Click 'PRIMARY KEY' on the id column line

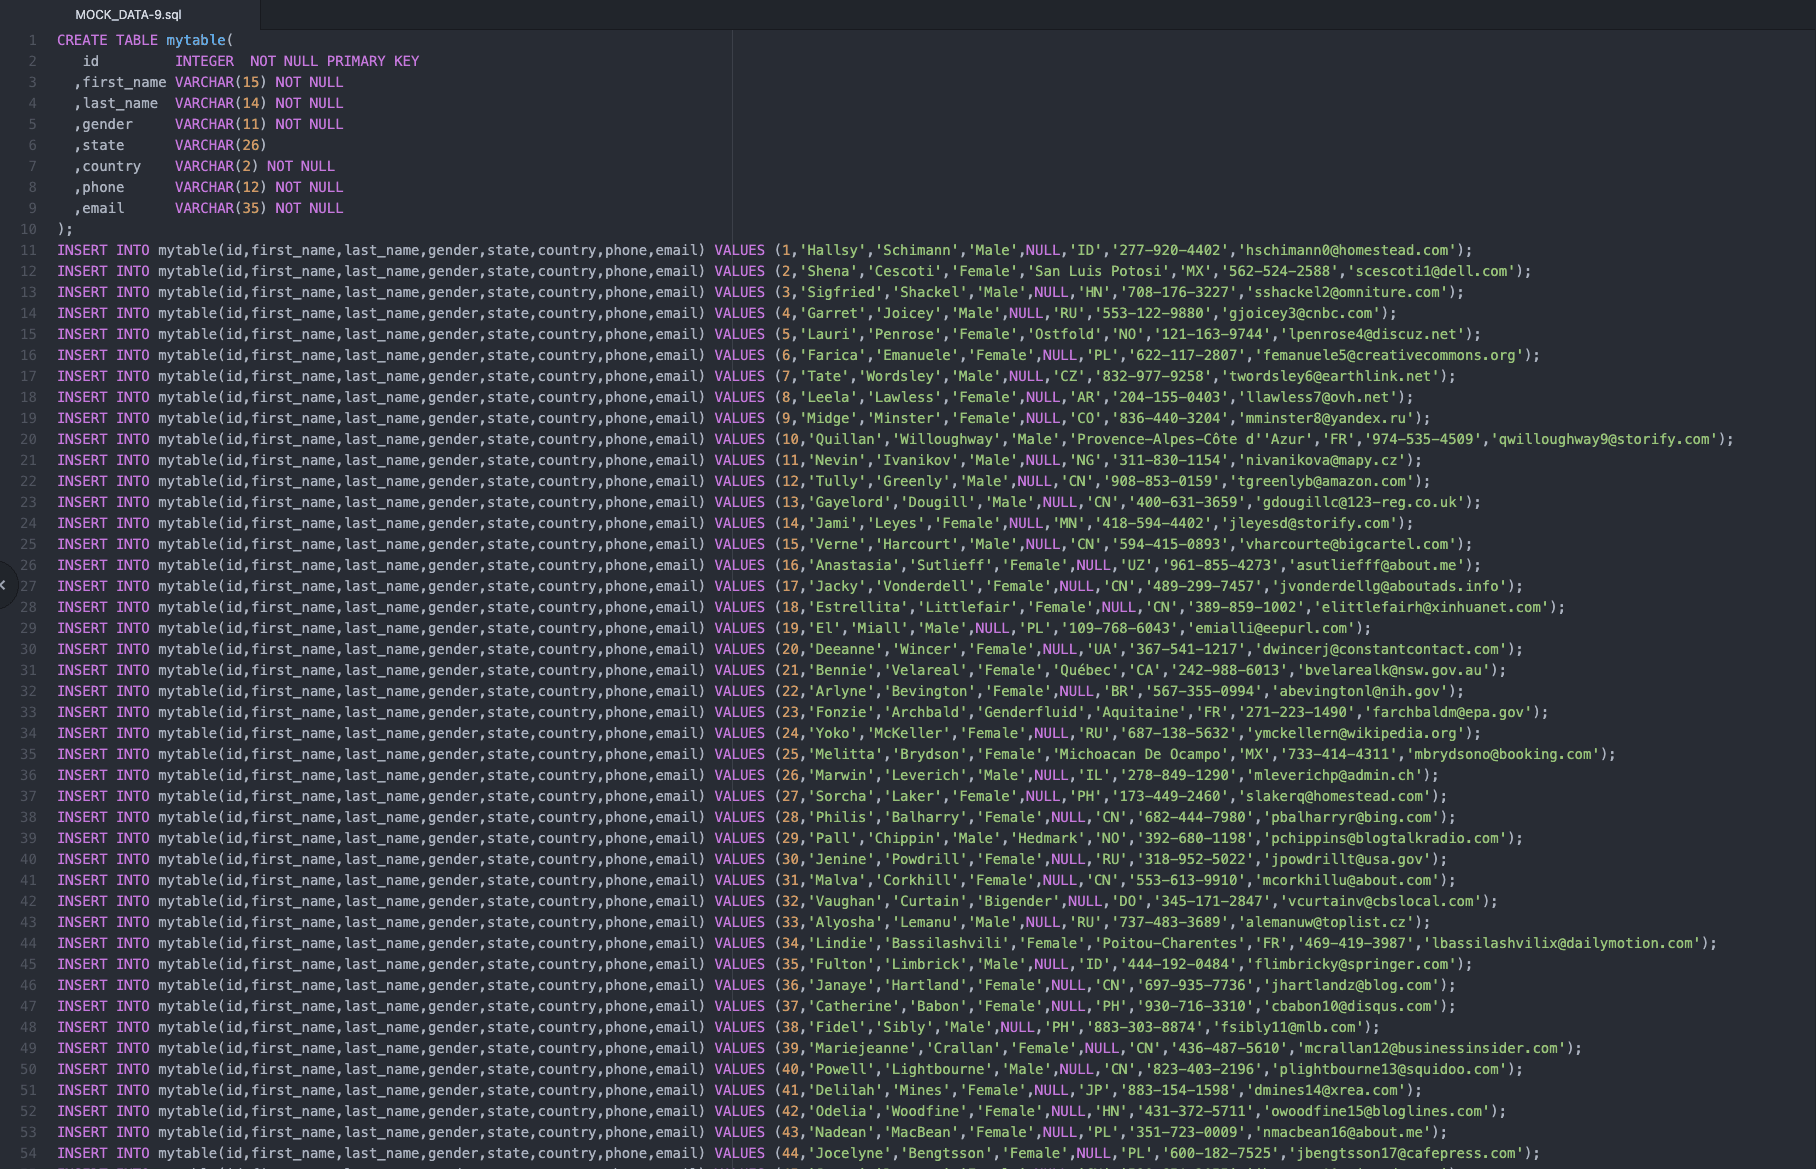pyautogui.click(x=373, y=61)
